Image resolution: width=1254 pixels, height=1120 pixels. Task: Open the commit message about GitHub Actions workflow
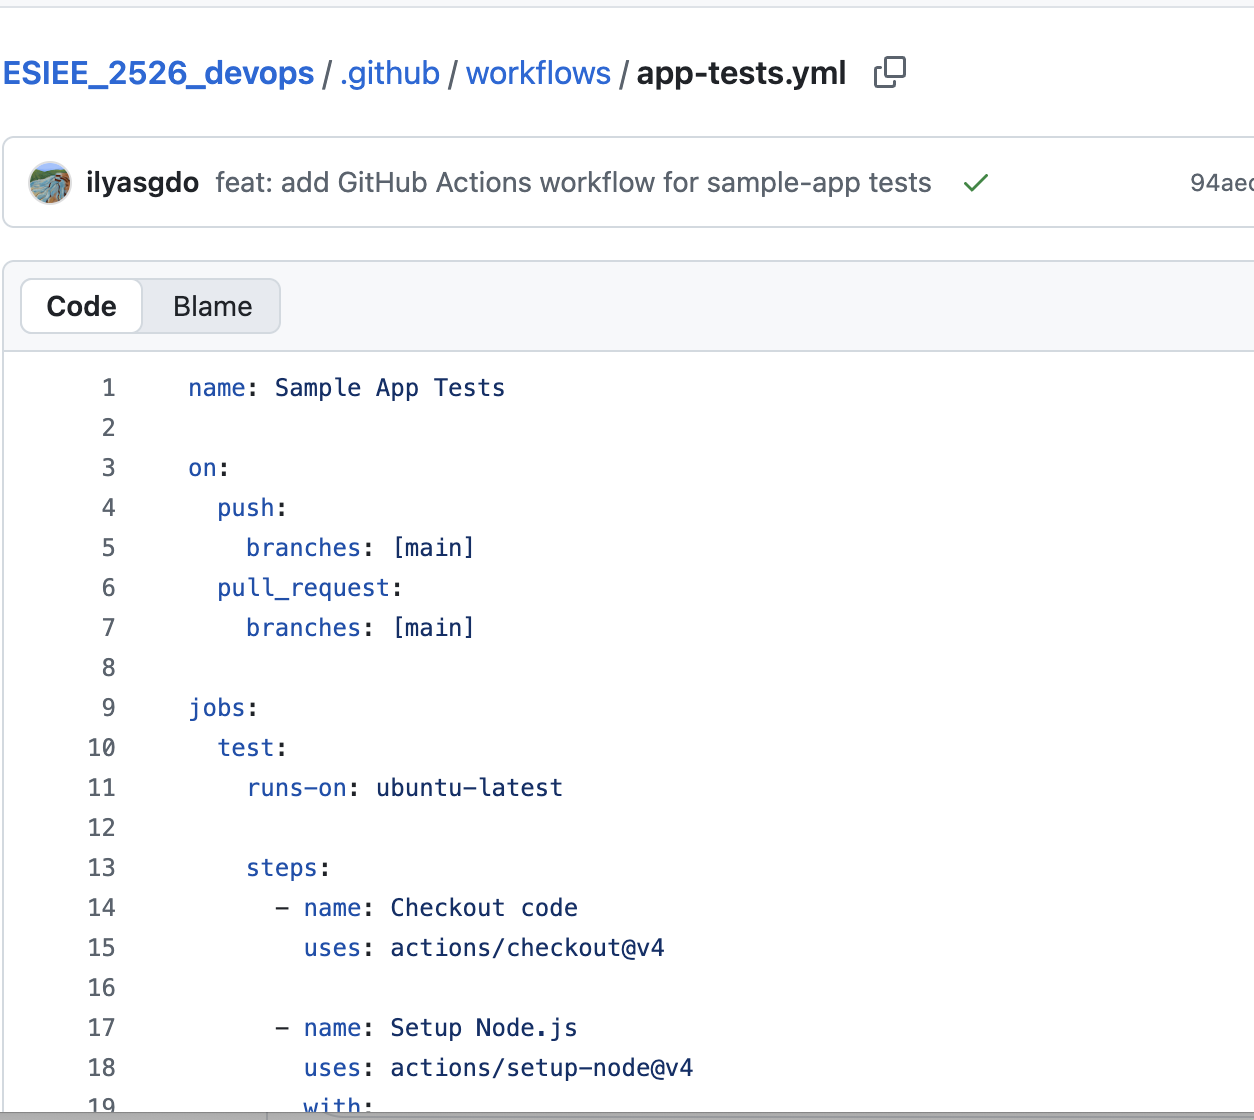point(573,183)
